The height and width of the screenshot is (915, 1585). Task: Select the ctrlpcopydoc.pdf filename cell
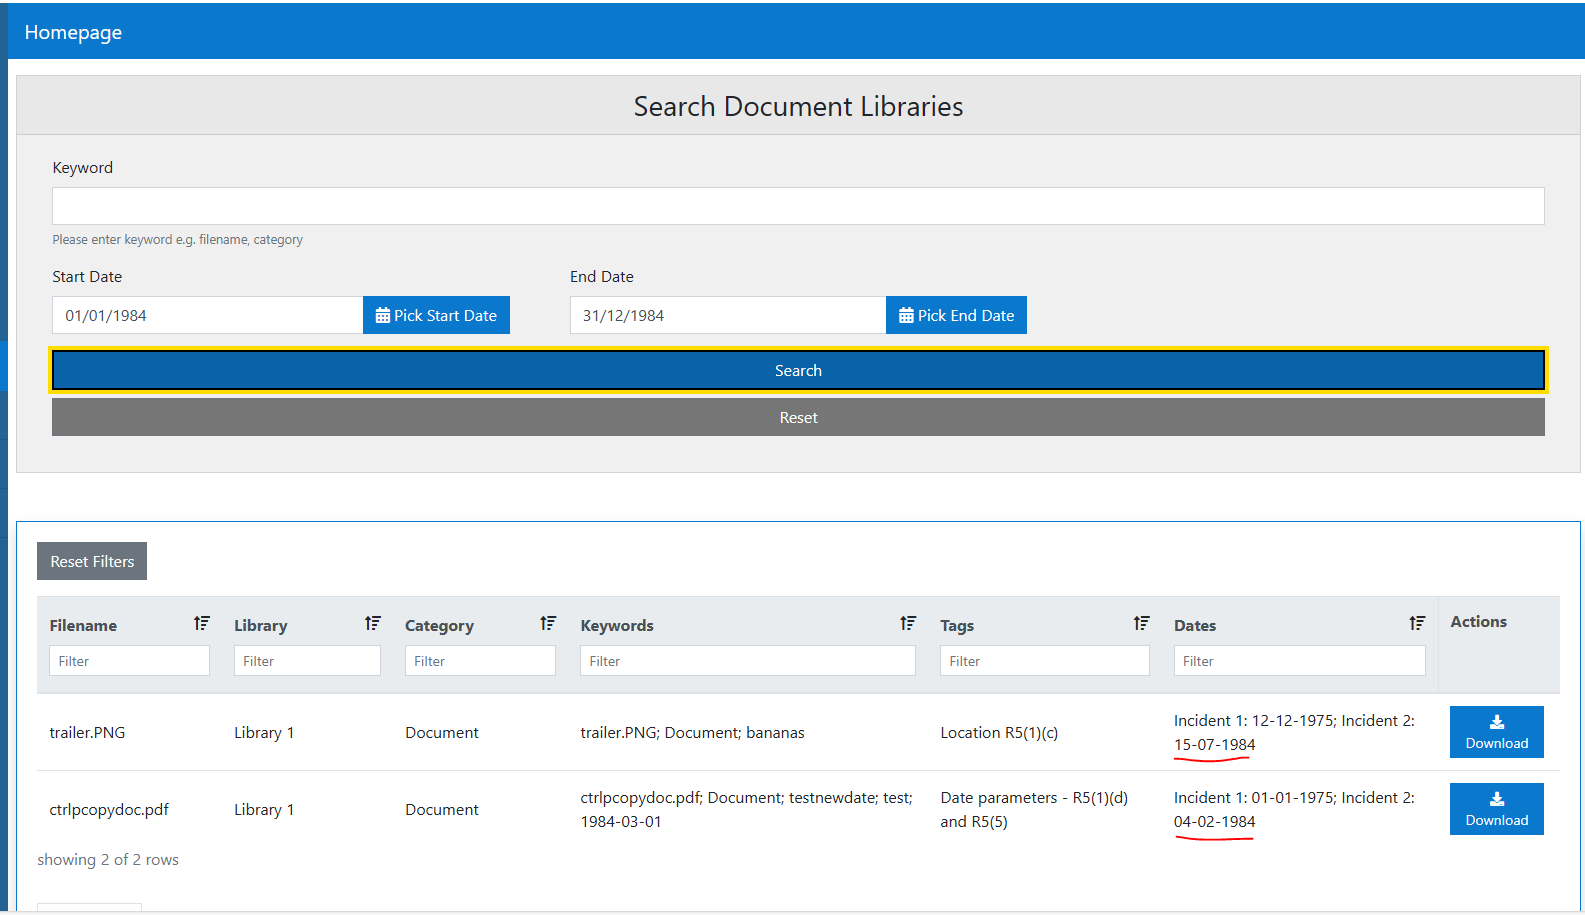(109, 810)
